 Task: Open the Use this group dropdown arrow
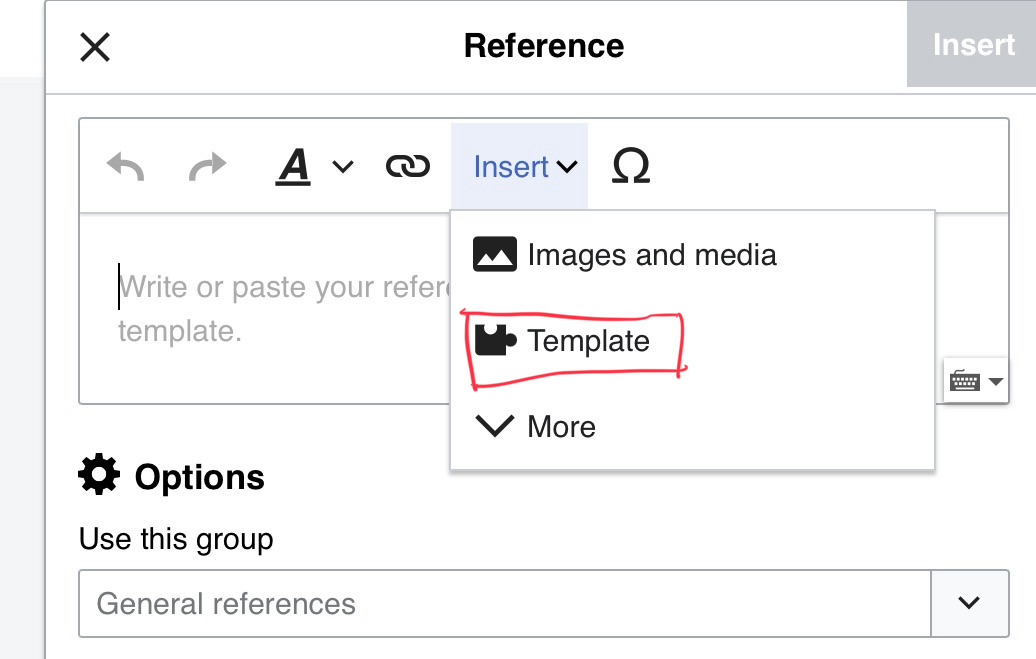pyautogui.click(x=967, y=603)
